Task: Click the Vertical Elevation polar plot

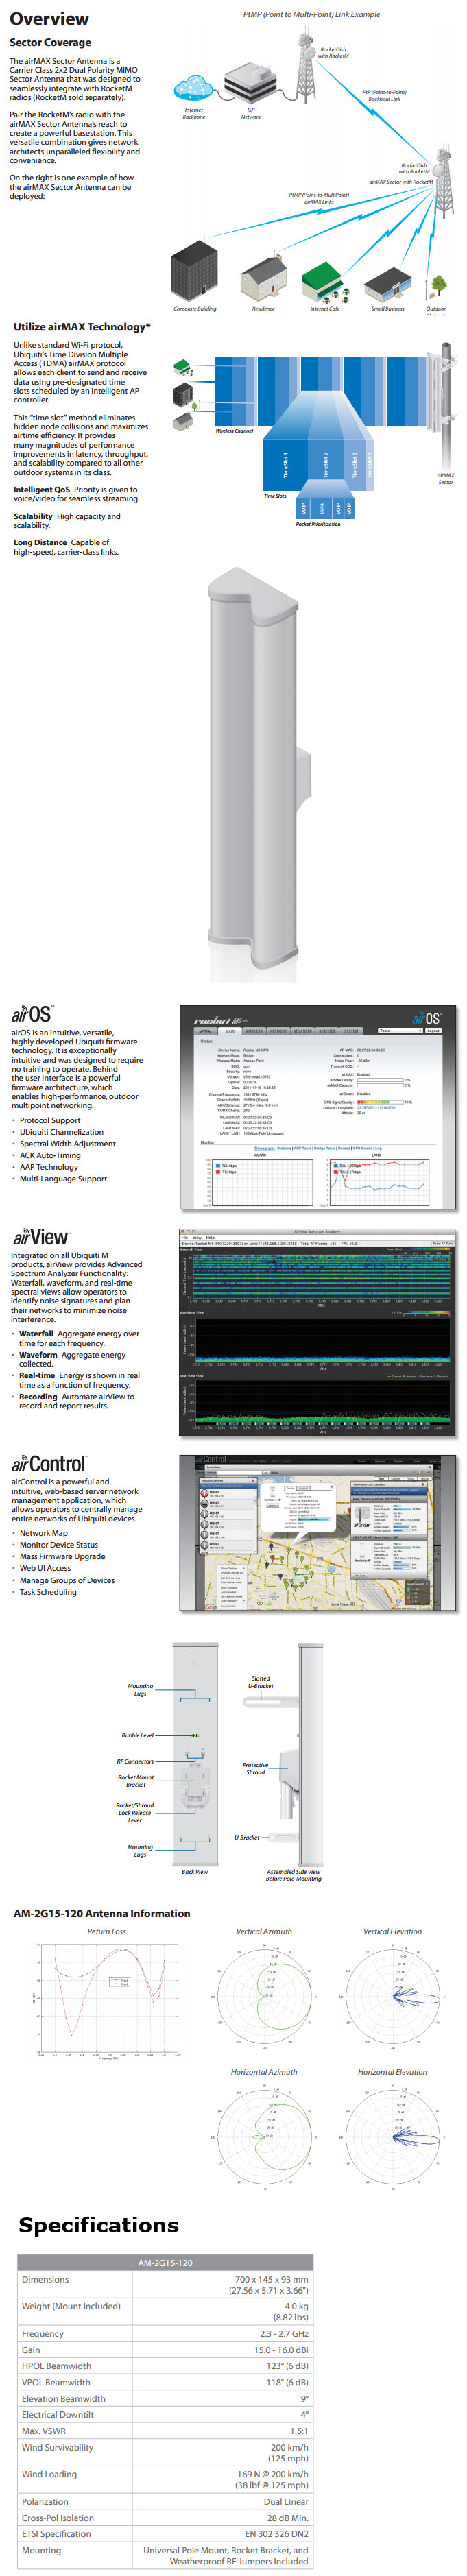Action: 392,1996
